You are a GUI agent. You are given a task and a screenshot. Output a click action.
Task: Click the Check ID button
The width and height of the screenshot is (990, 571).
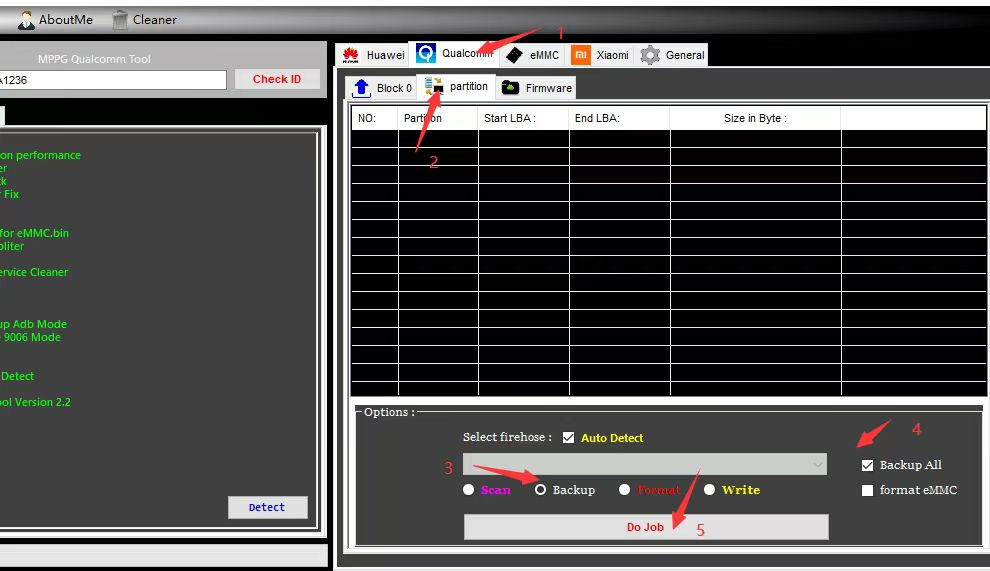coord(277,79)
